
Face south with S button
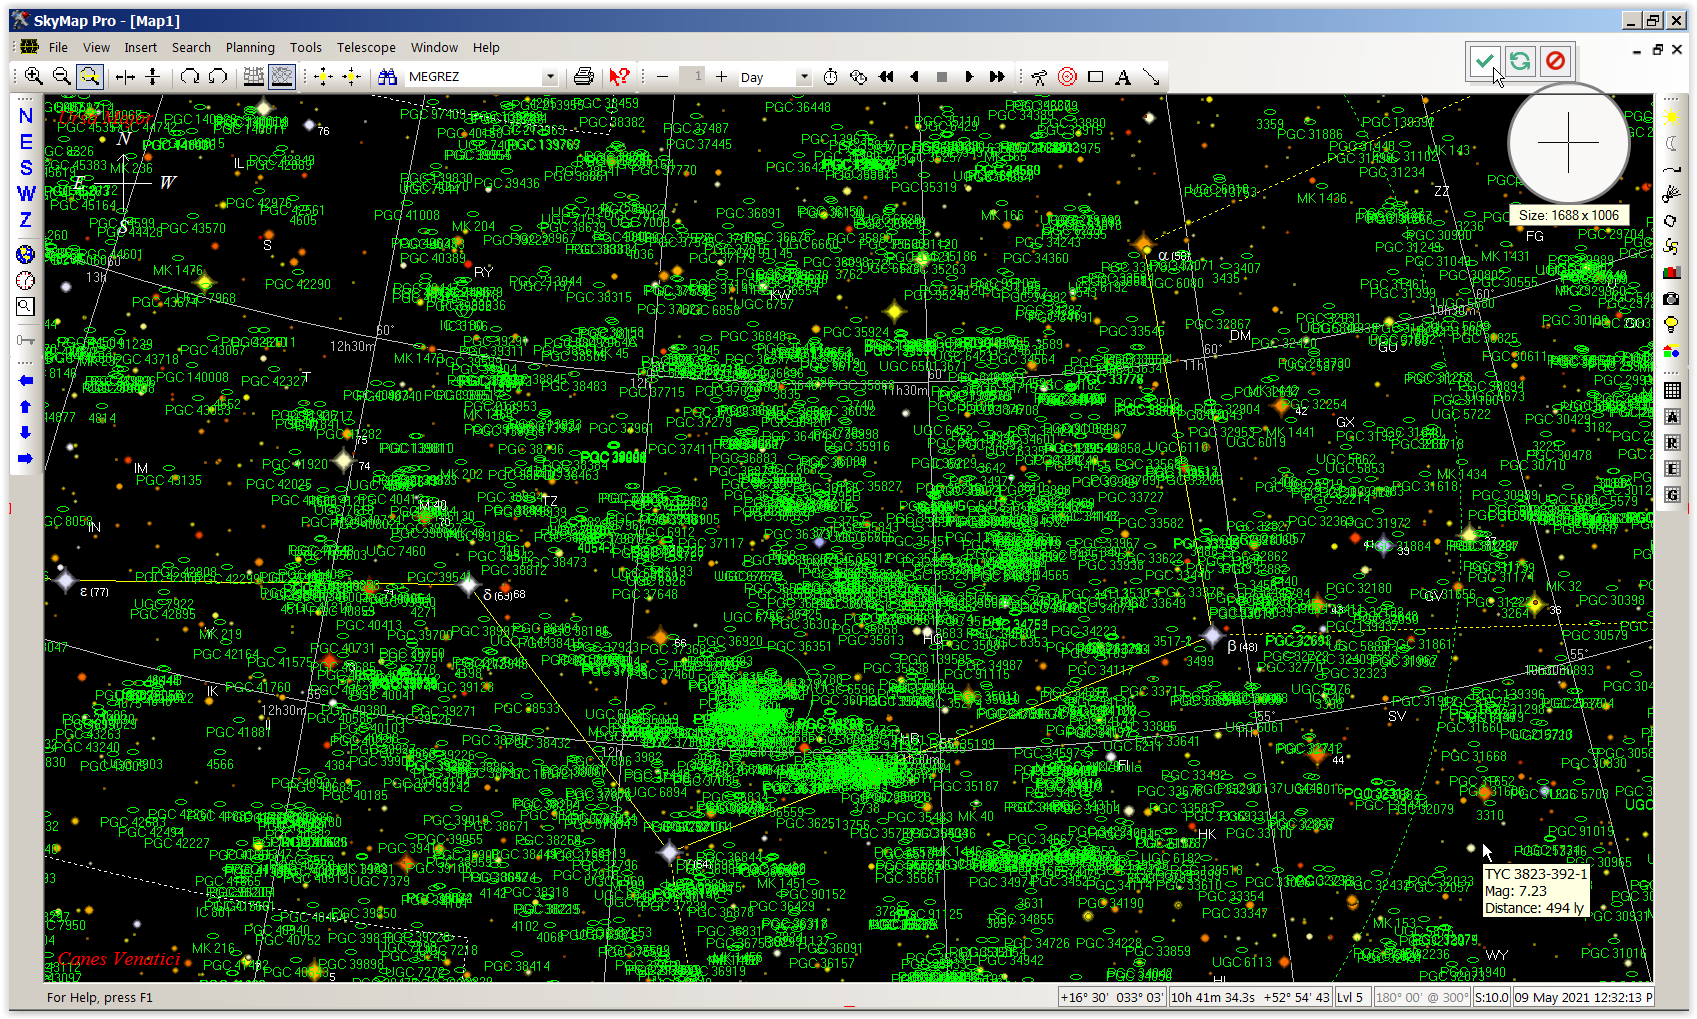[26, 168]
